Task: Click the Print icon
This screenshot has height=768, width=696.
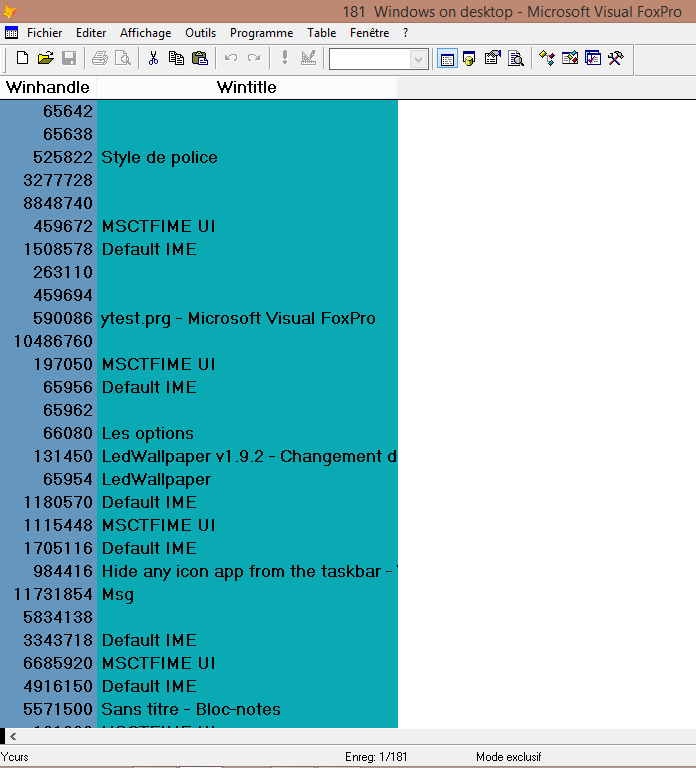Action: tap(100, 58)
